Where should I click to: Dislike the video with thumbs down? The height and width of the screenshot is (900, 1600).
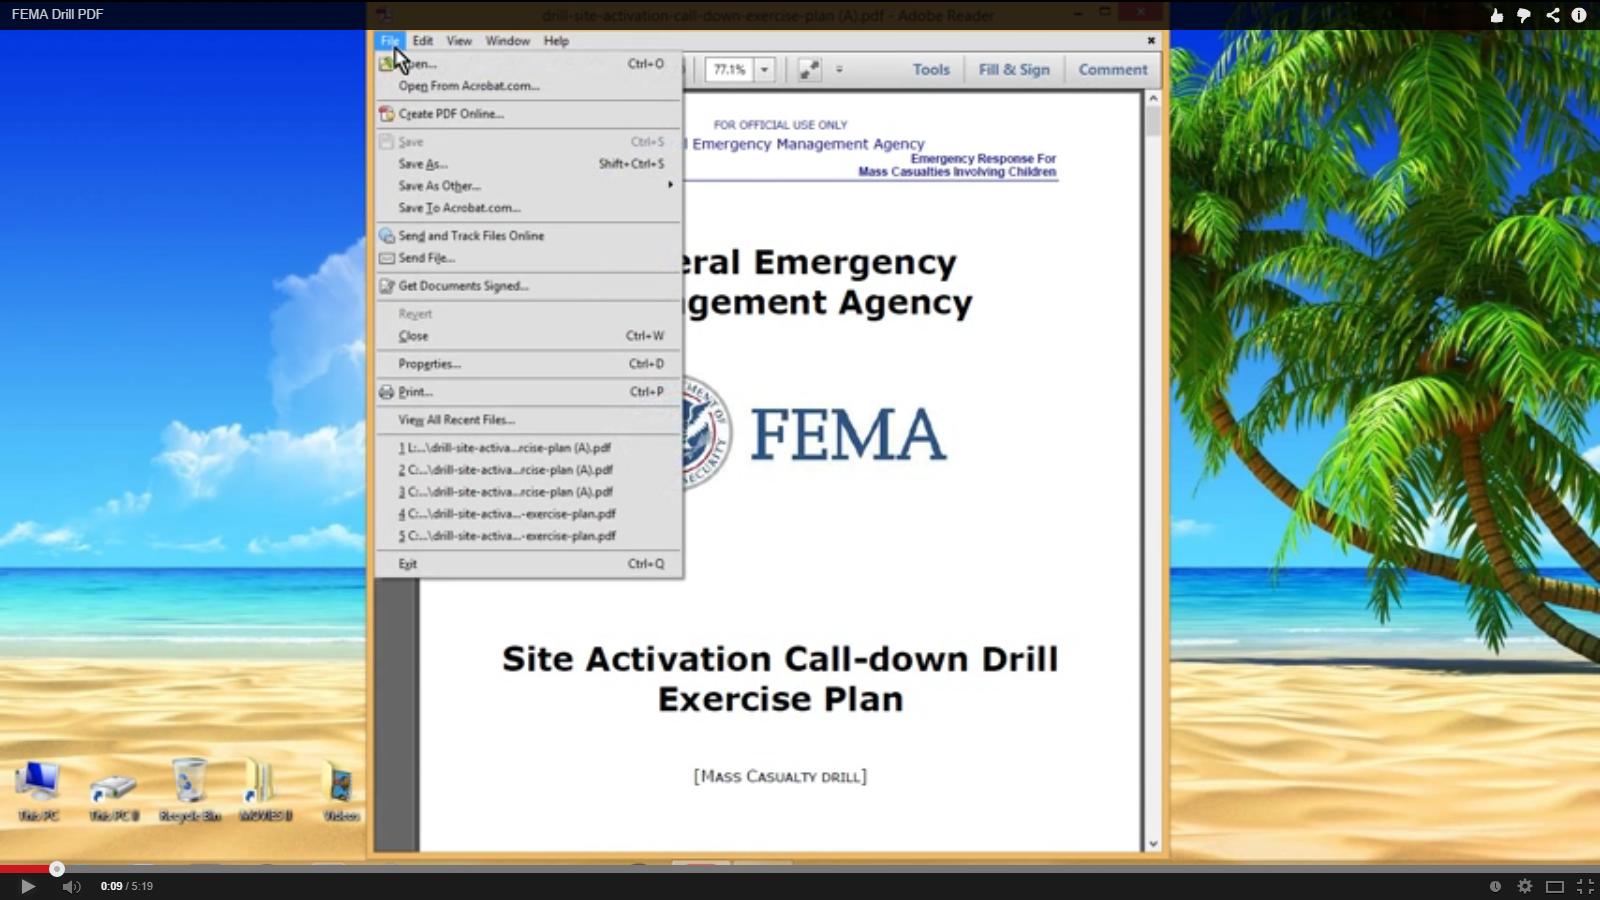click(x=1524, y=15)
